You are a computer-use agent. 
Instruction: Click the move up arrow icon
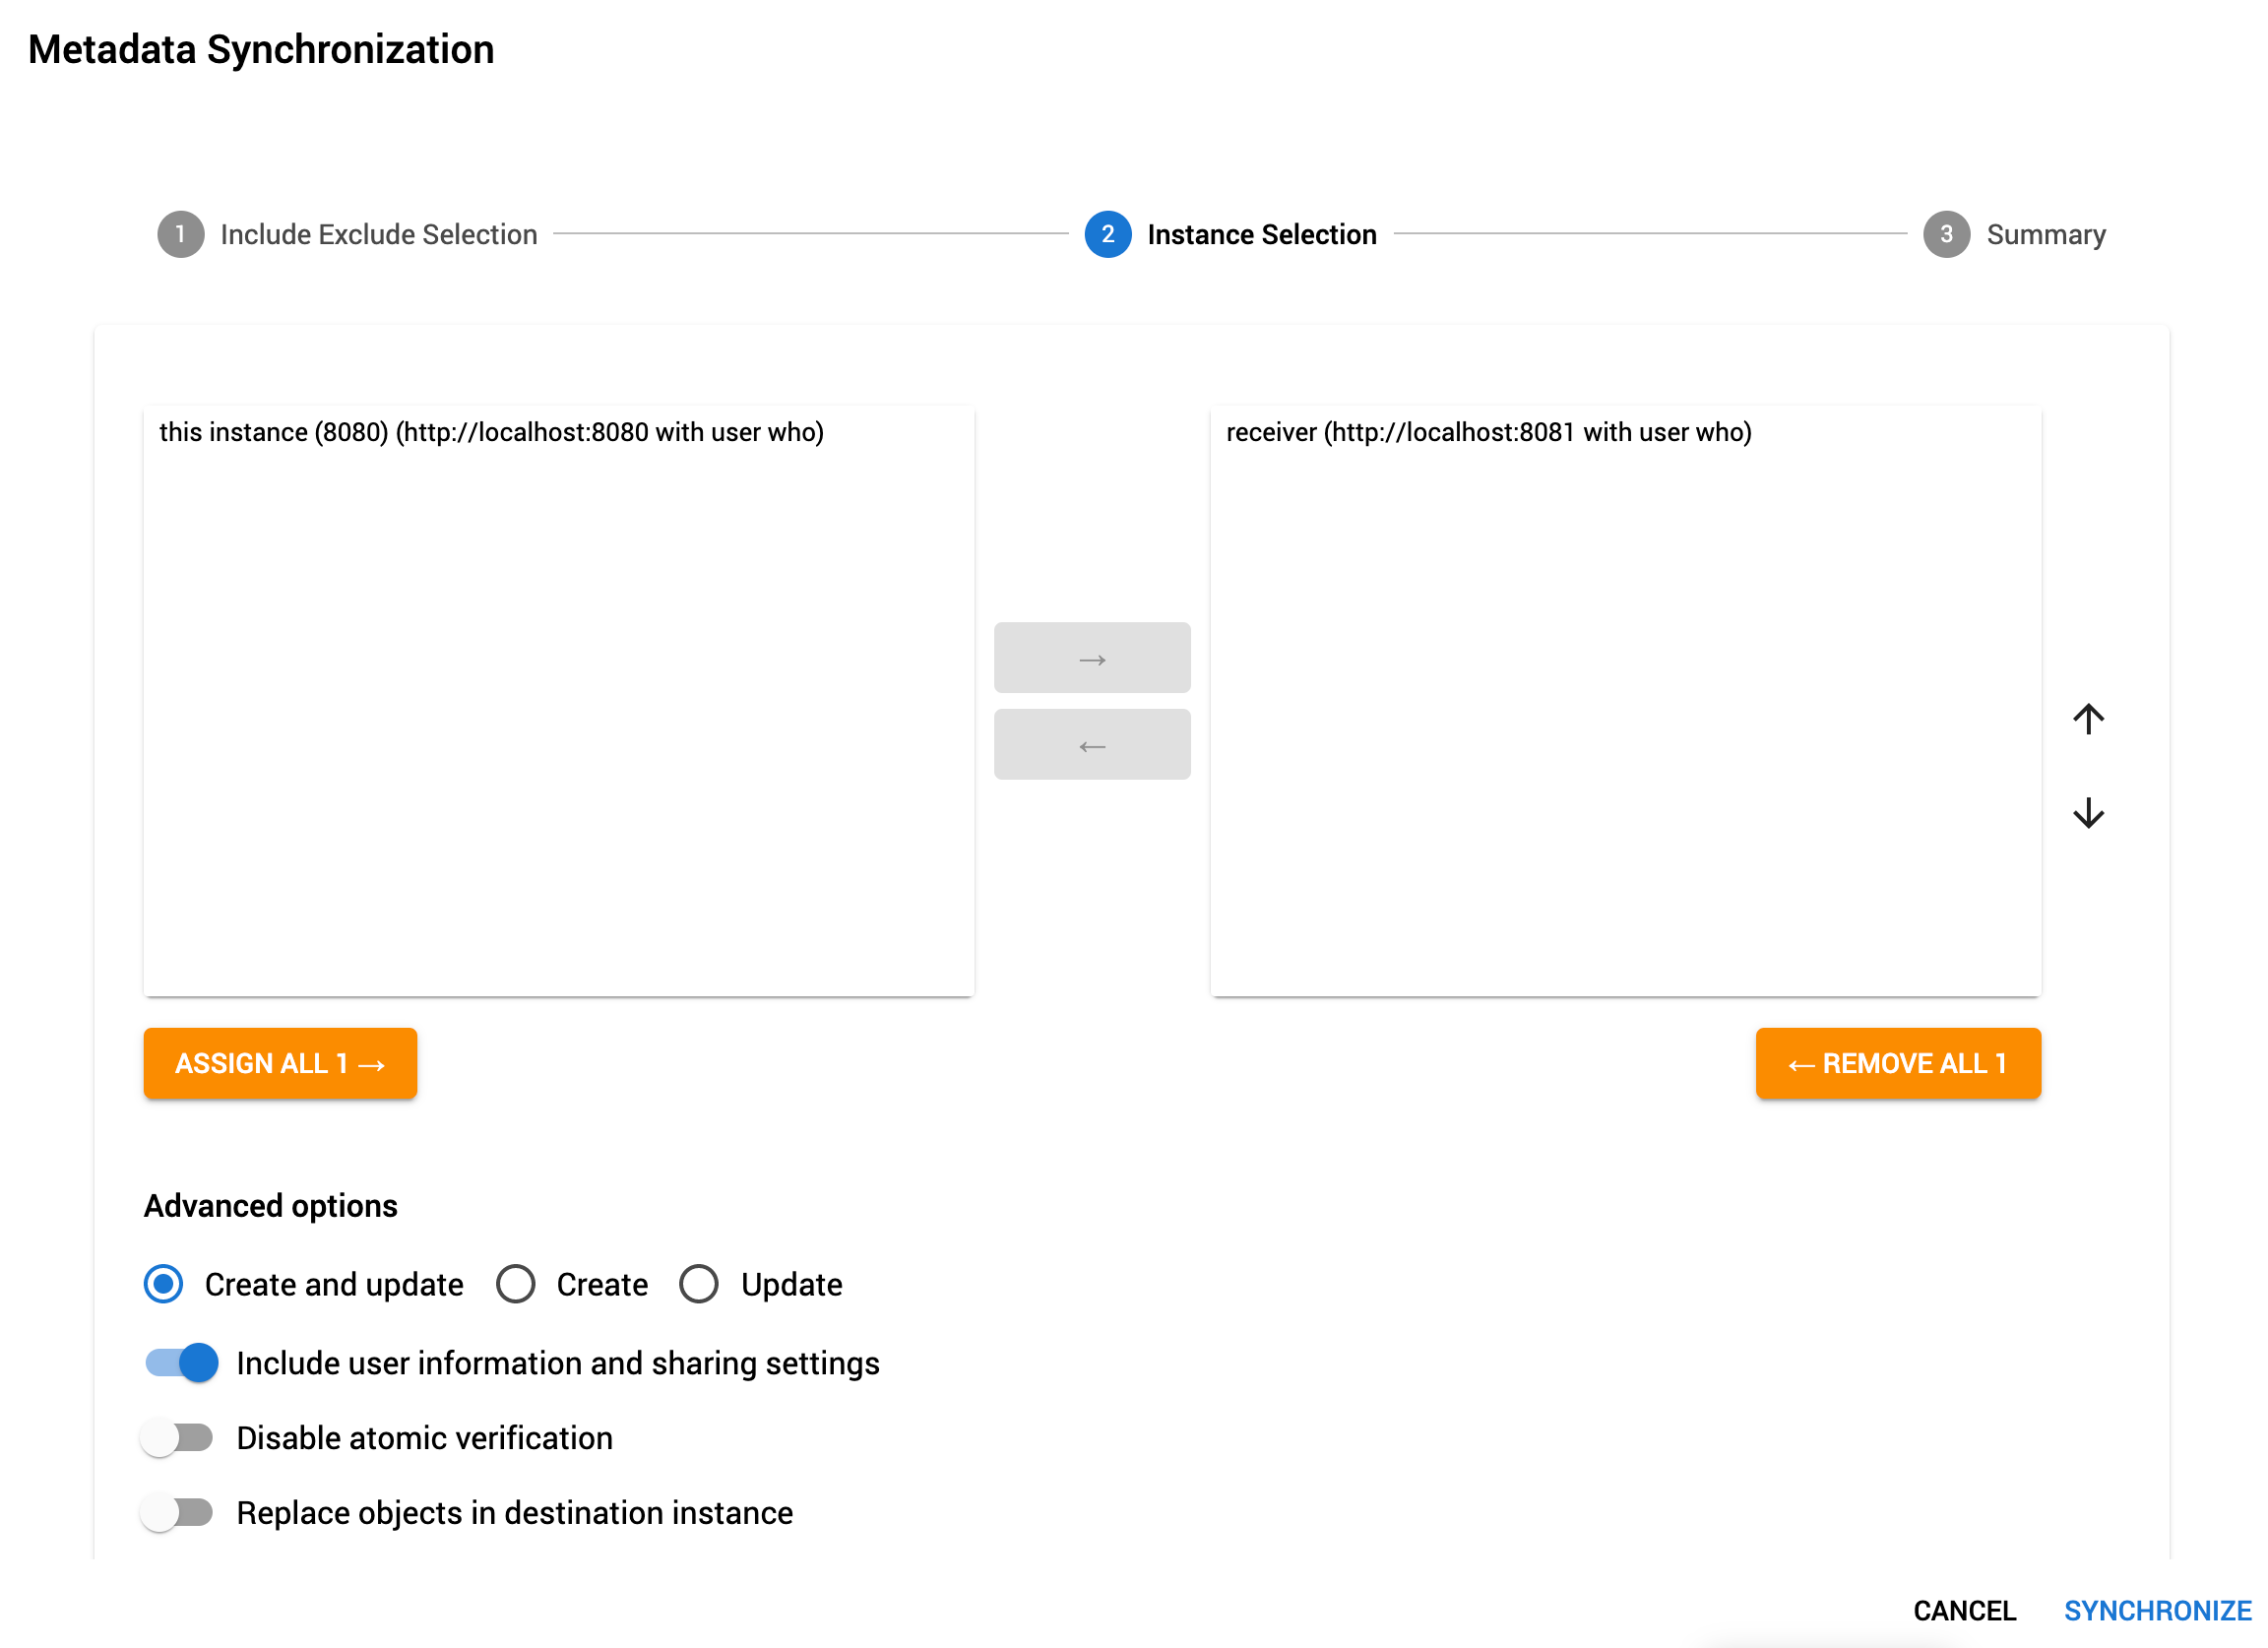click(2089, 717)
